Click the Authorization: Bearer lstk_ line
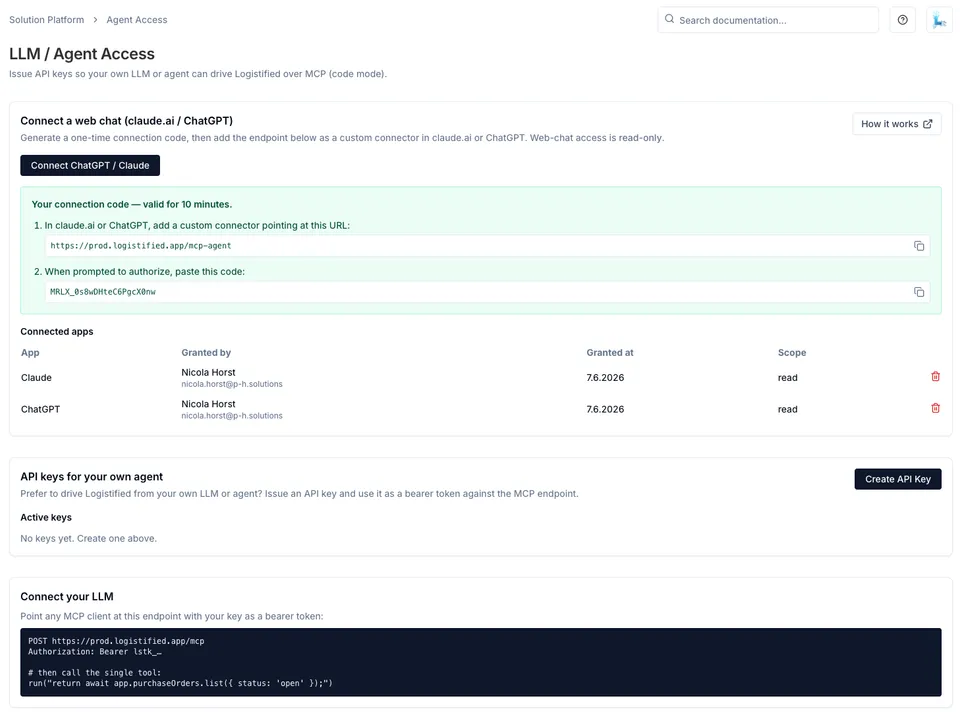 pyautogui.click(x=95, y=651)
